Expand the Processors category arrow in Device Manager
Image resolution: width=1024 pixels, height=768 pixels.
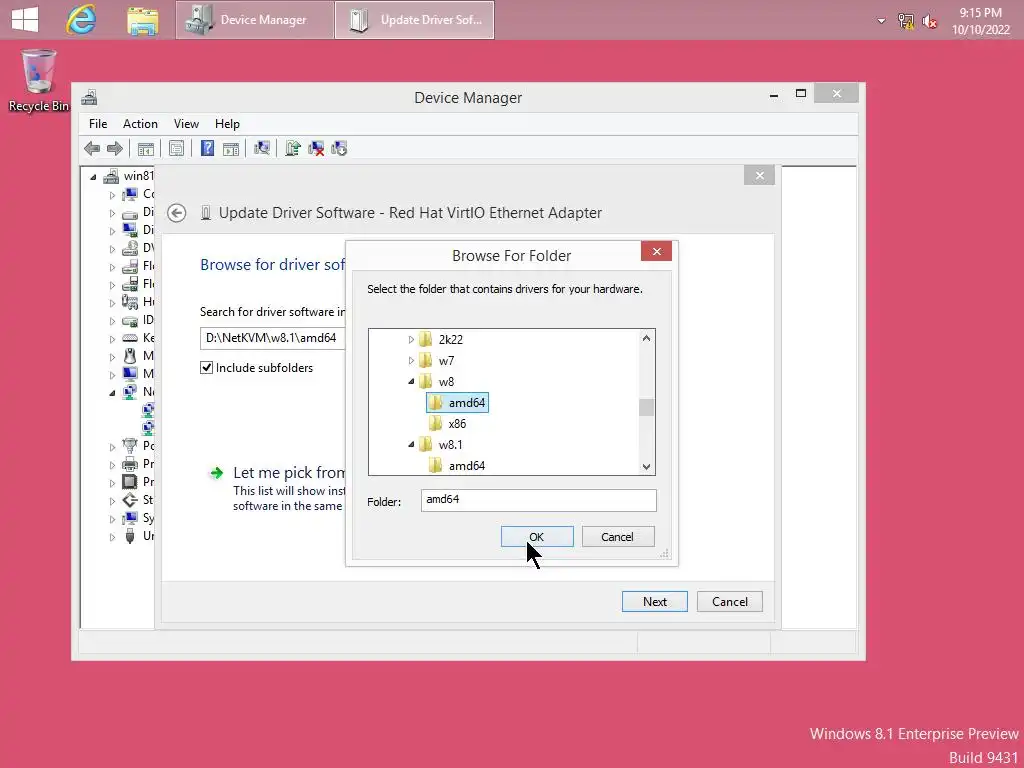tap(112, 483)
